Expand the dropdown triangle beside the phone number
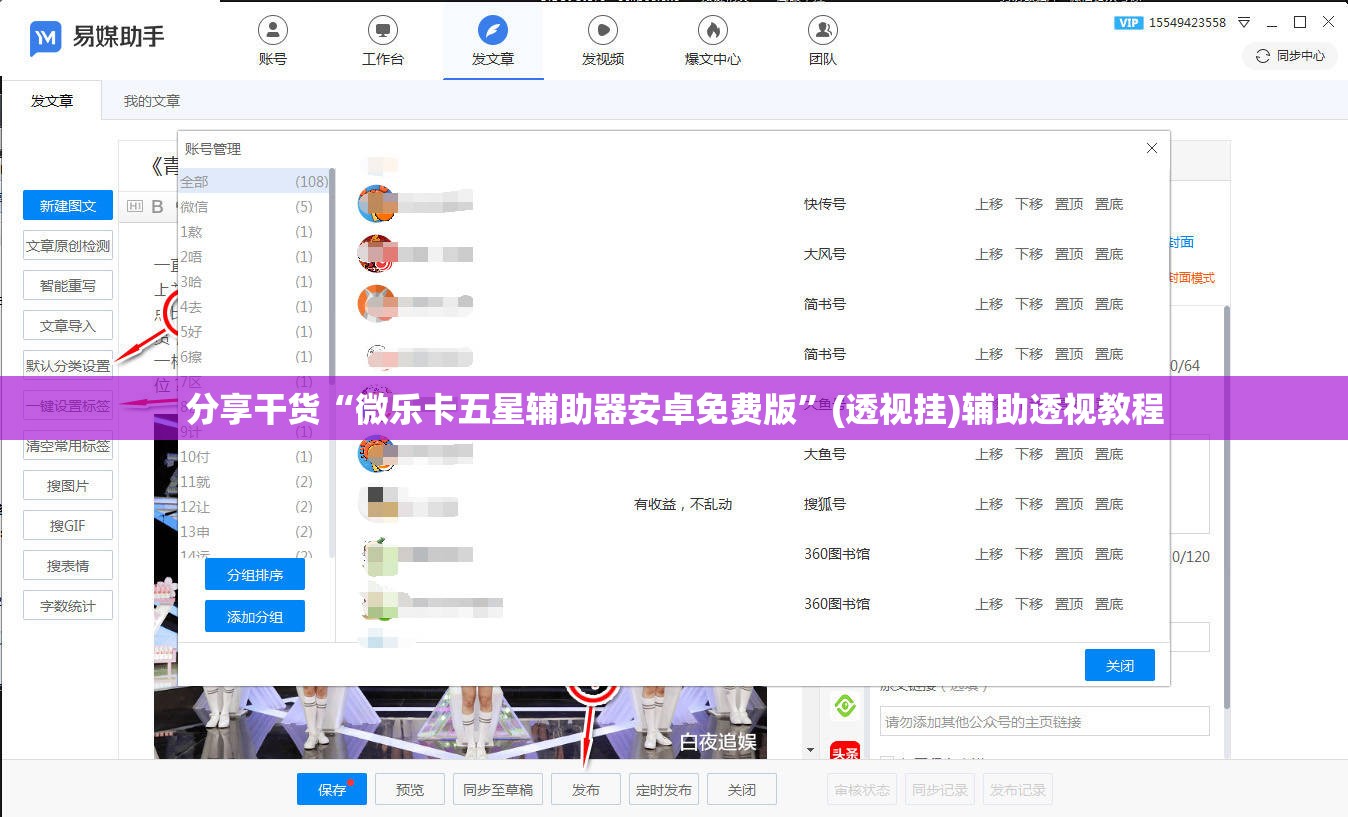The height and width of the screenshot is (817, 1348). (x=1244, y=23)
